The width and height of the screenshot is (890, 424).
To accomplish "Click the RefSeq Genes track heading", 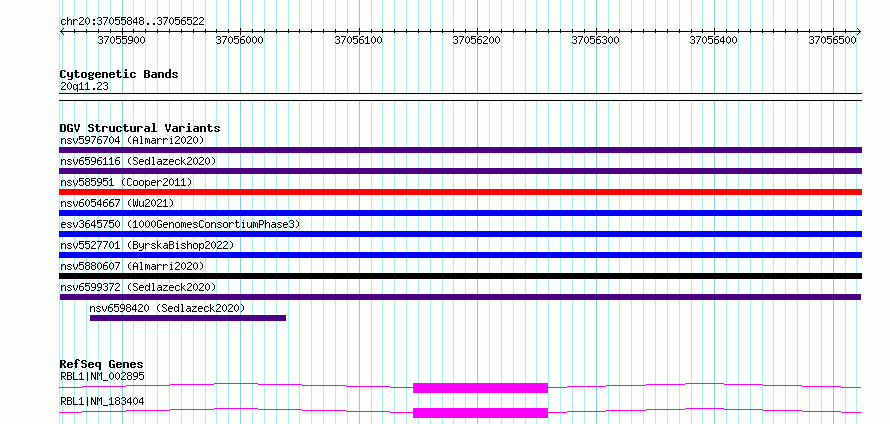I will coord(101,364).
